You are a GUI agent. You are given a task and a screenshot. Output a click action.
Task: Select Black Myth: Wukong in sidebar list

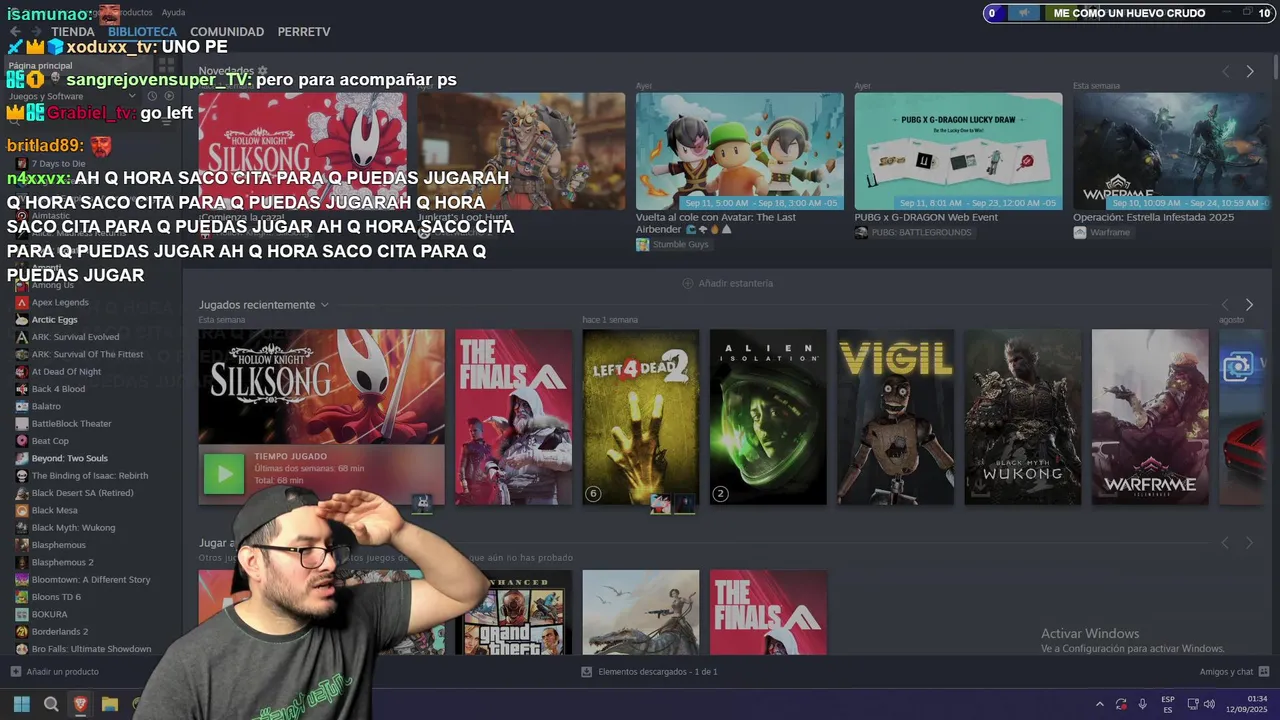(73, 528)
